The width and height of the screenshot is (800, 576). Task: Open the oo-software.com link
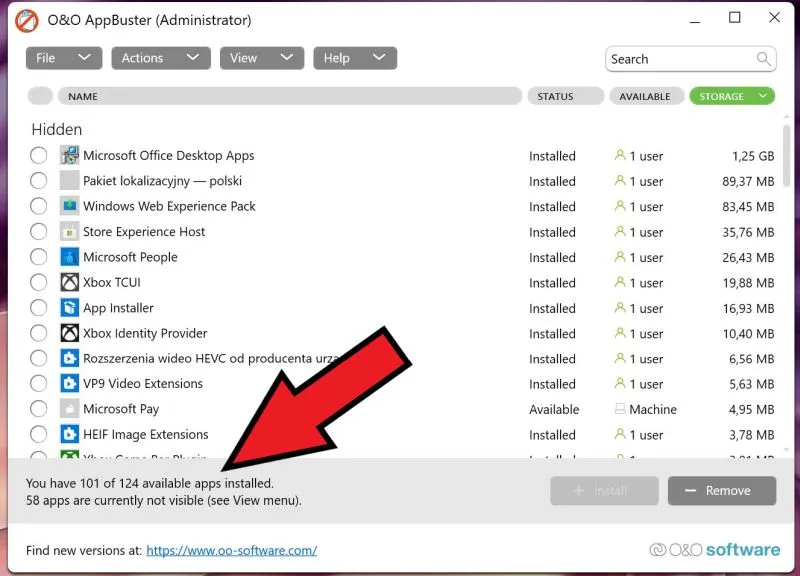tap(231, 550)
